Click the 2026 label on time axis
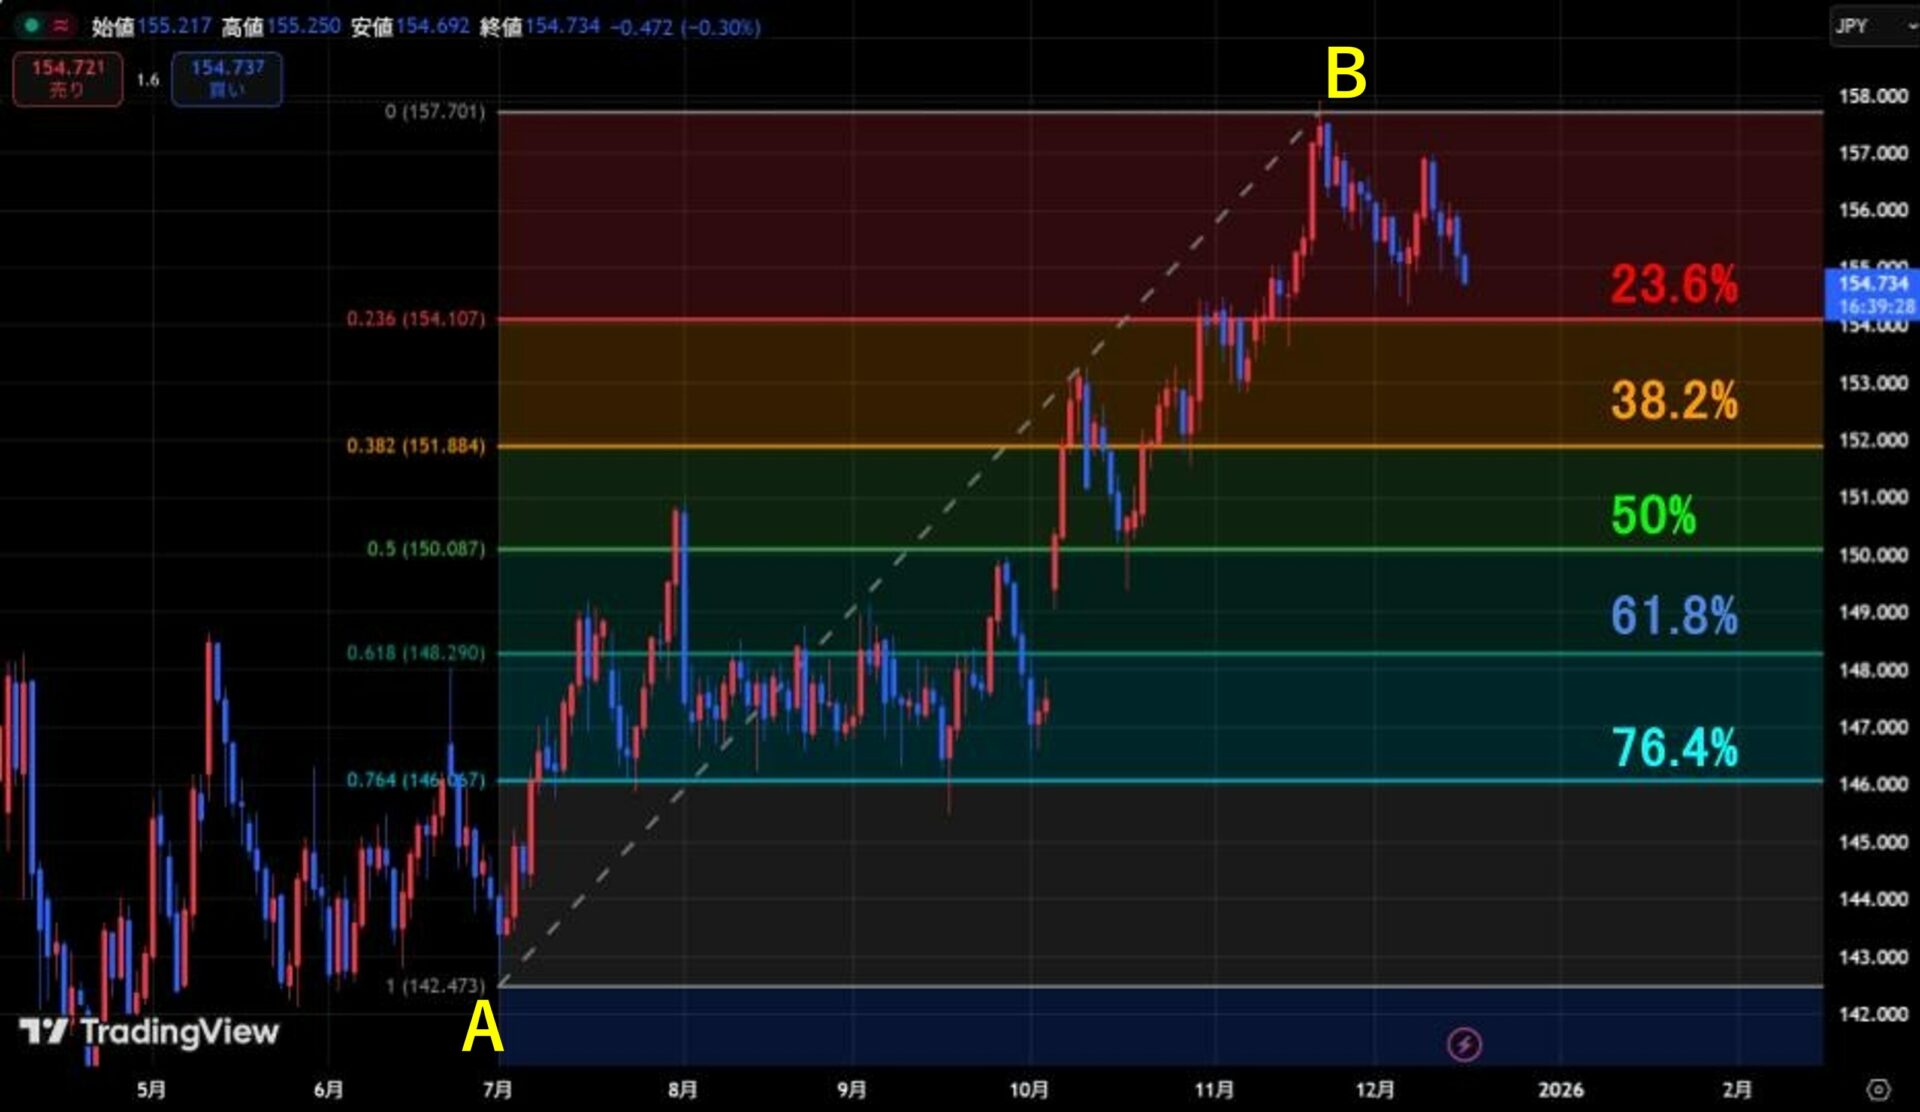1920x1112 pixels. point(1560,1089)
